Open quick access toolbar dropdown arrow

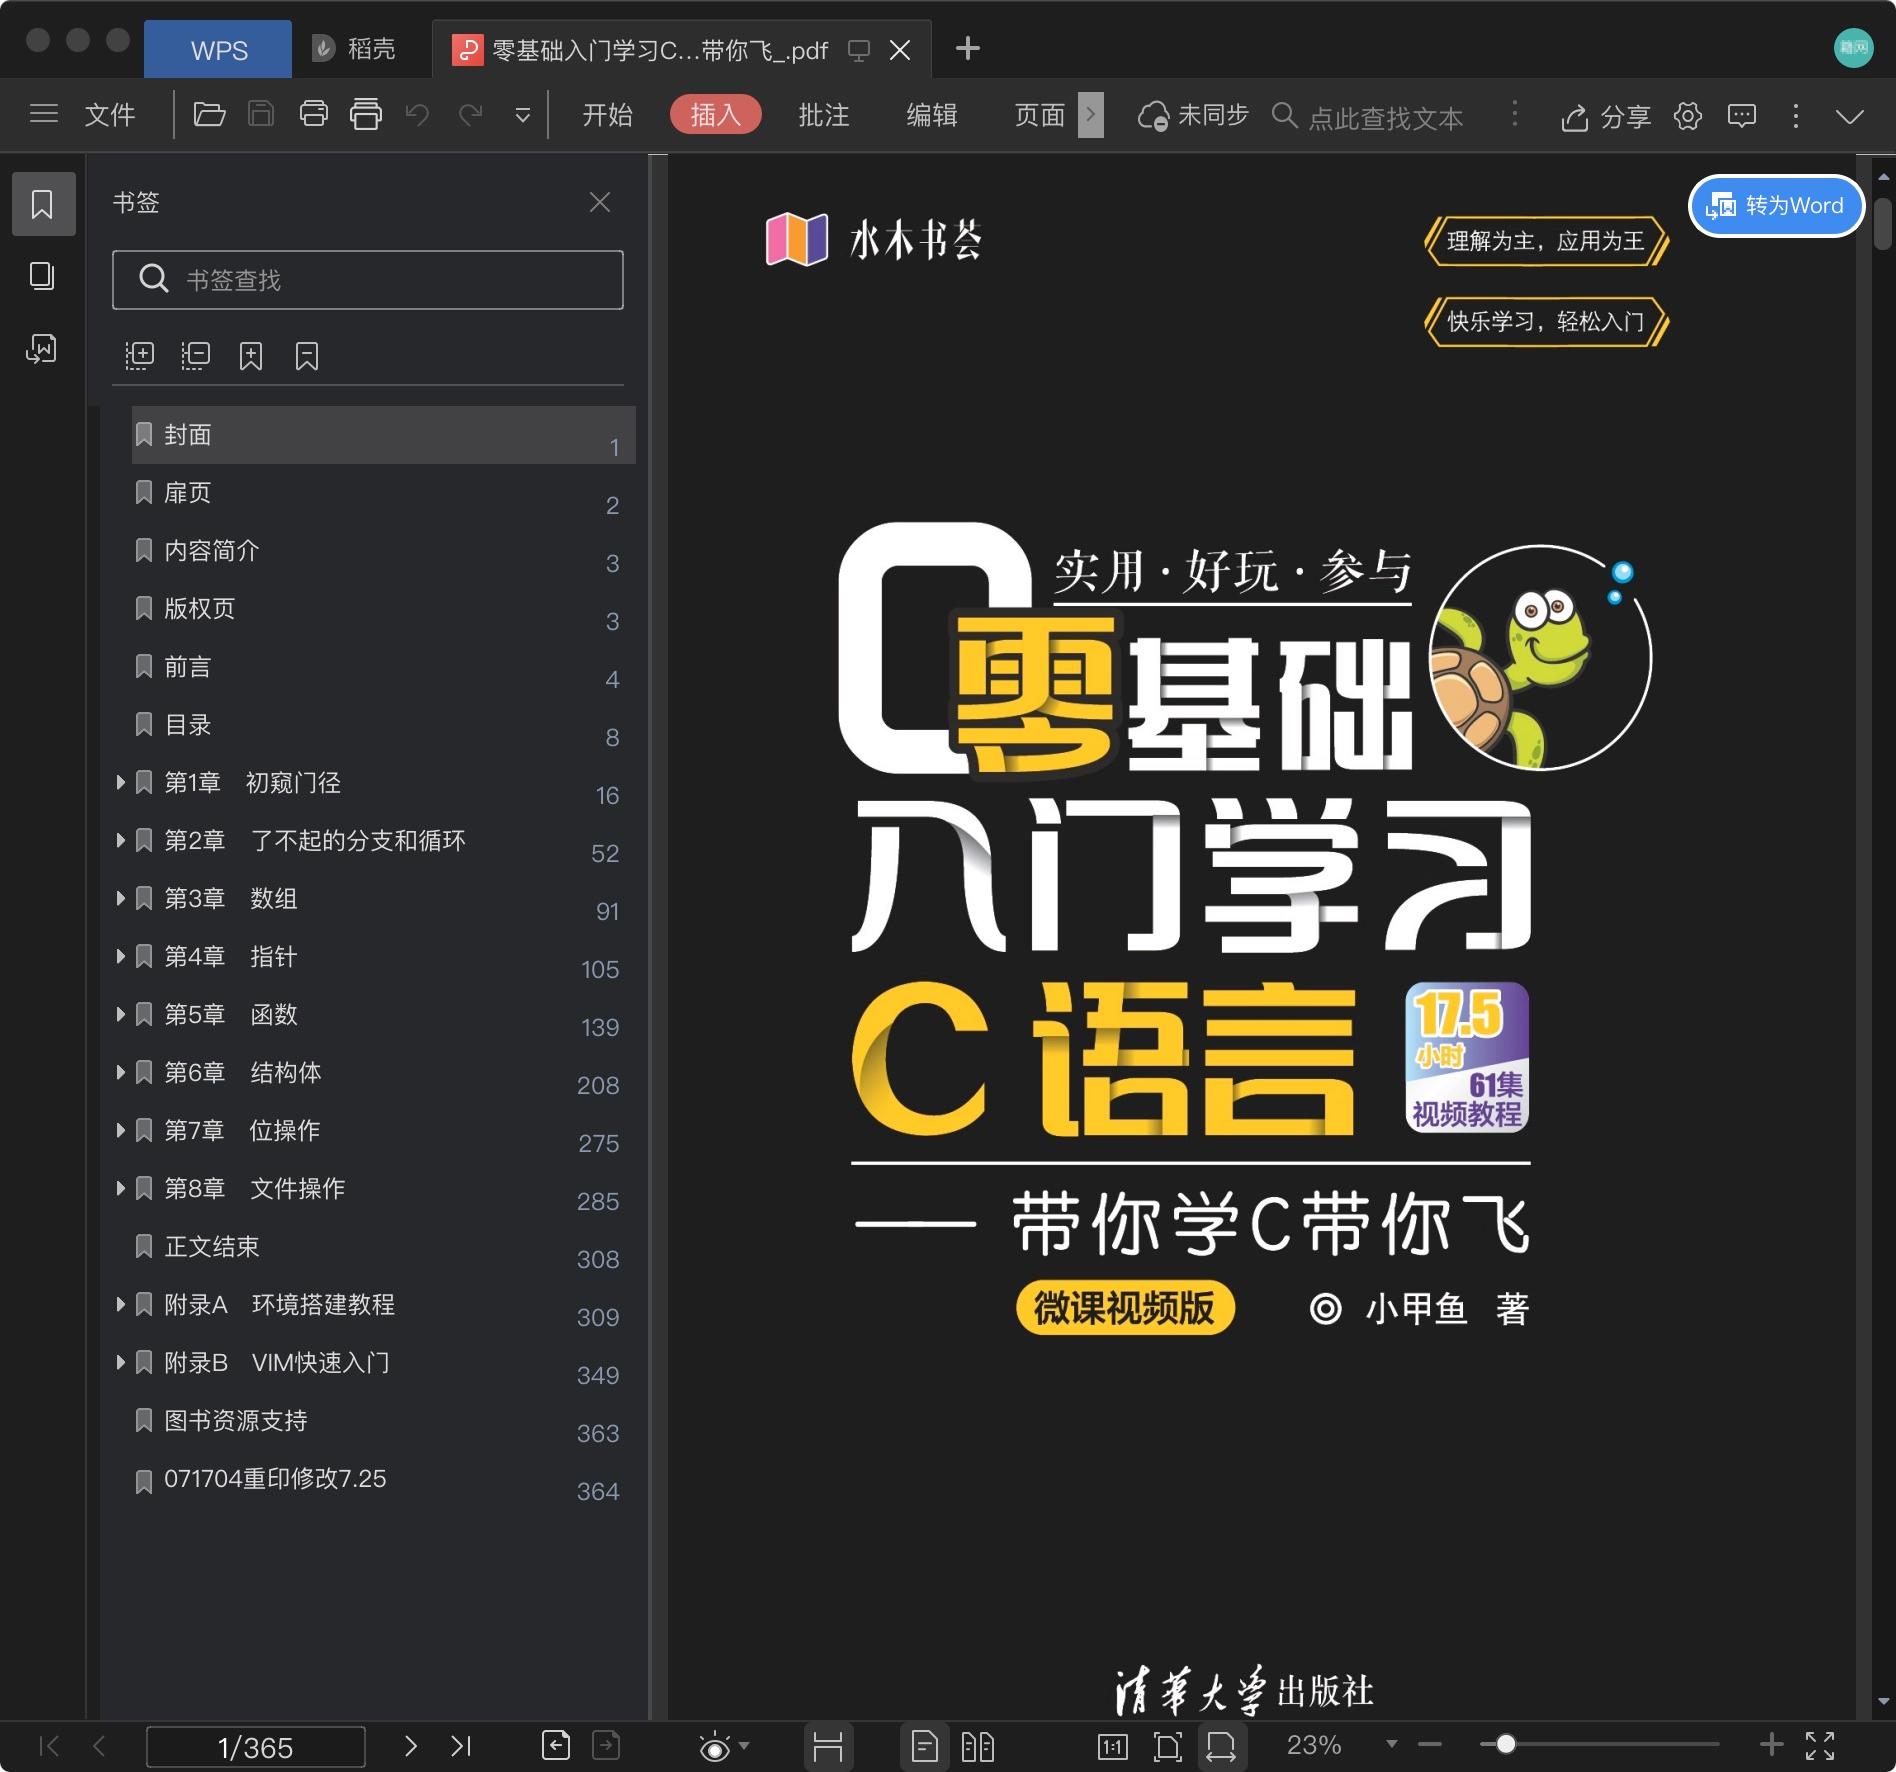click(x=522, y=116)
